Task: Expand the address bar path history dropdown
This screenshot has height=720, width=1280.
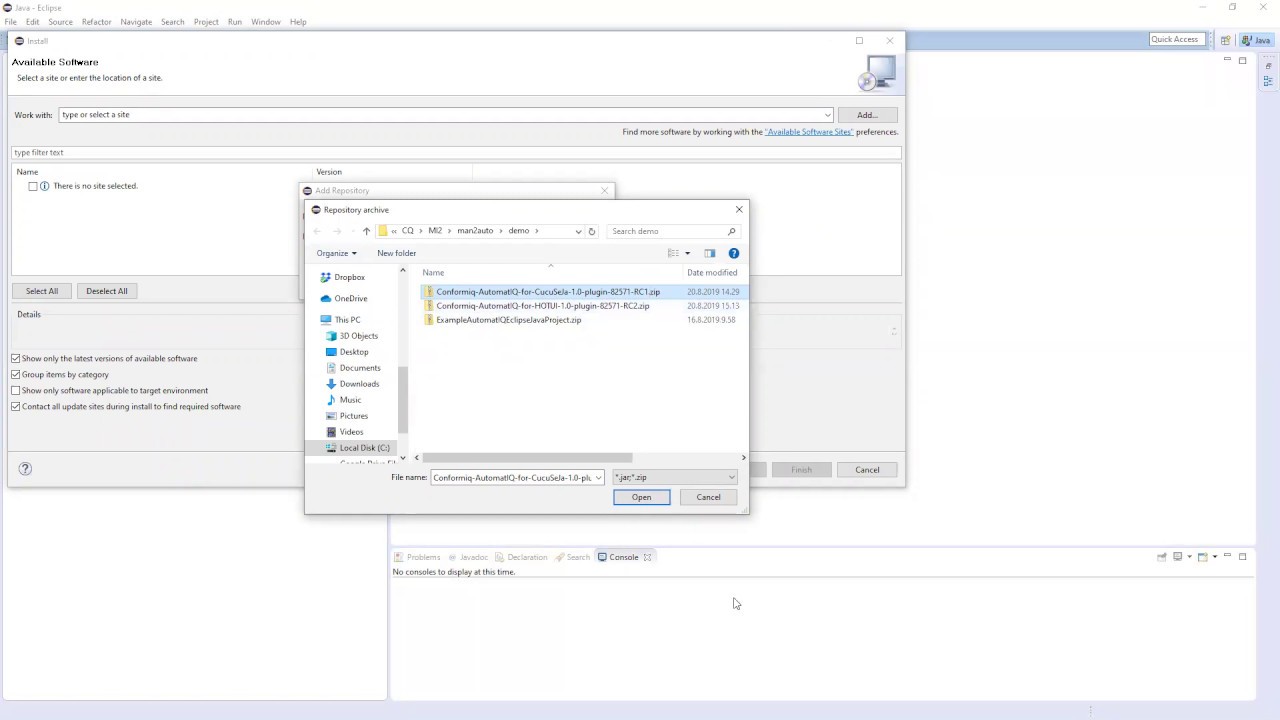Action: (x=578, y=231)
